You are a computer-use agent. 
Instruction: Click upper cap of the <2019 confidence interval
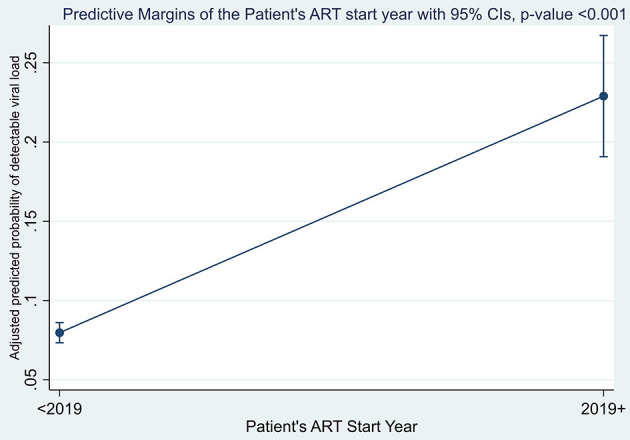pyautogui.click(x=60, y=322)
